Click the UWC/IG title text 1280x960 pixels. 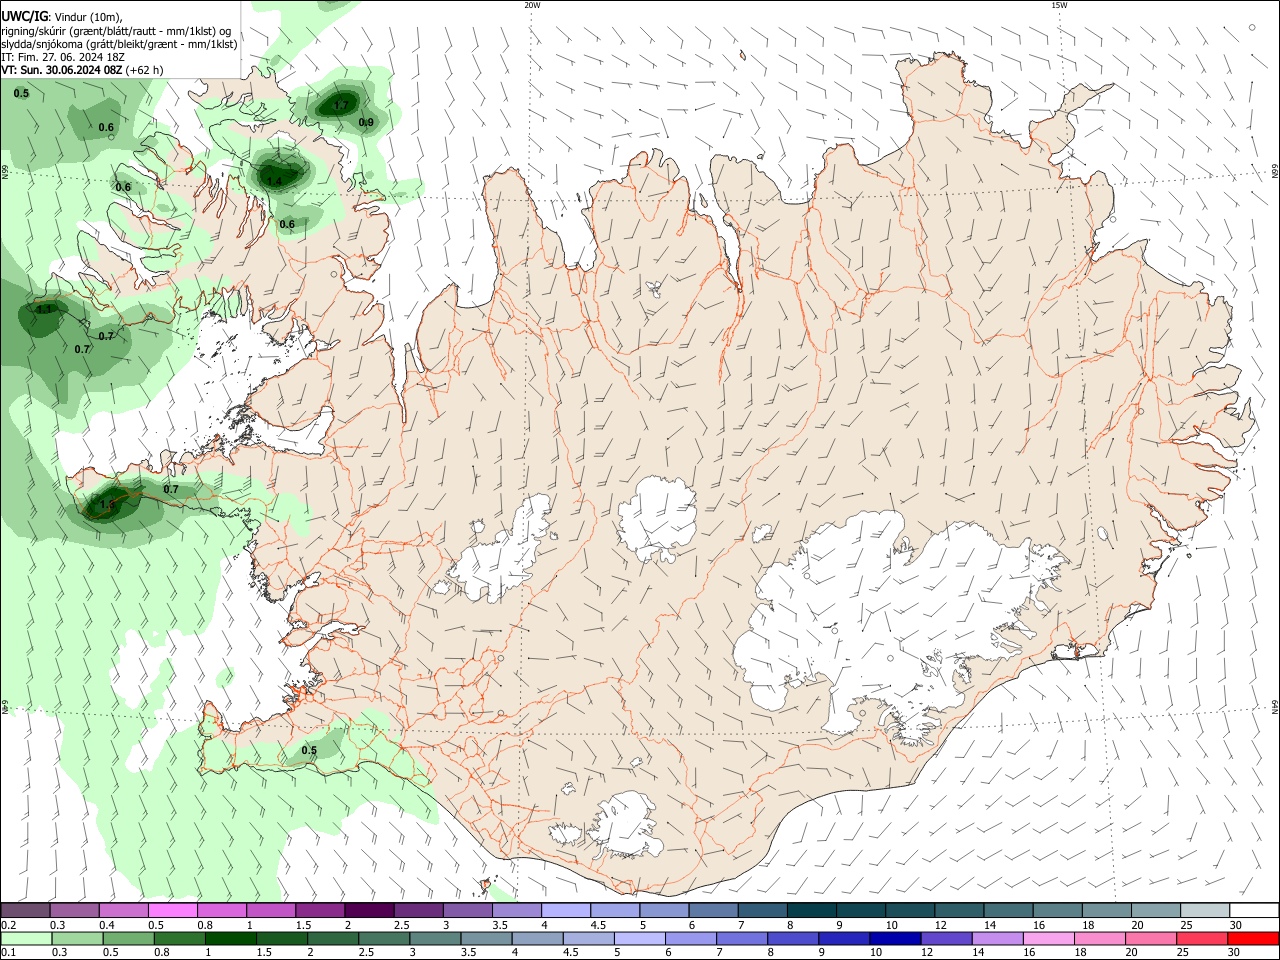pyautogui.click(x=24, y=17)
